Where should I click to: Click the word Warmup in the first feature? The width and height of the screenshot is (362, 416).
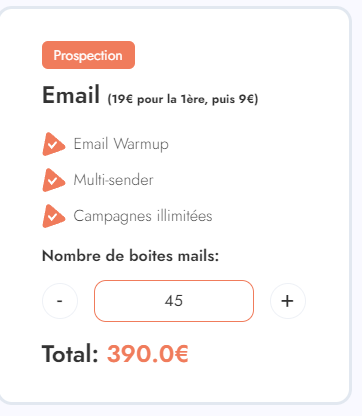tap(141, 144)
